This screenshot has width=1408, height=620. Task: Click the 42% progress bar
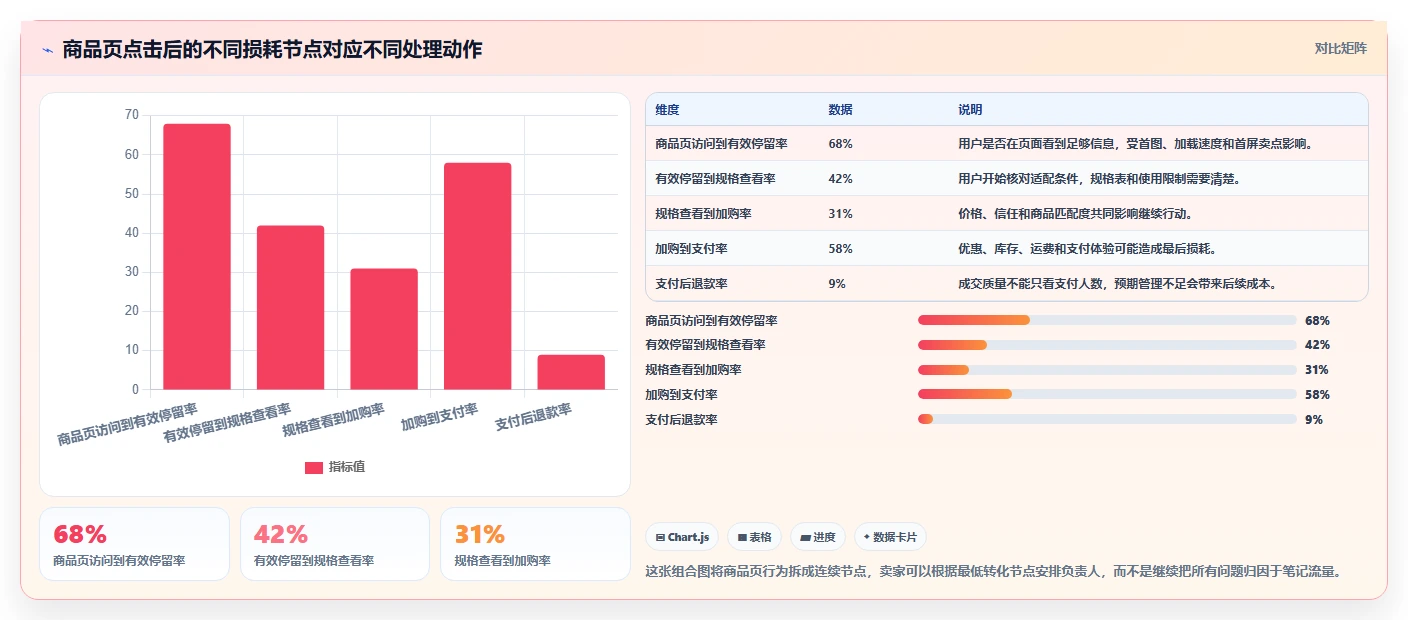pyautogui.click(x=1107, y=345)
